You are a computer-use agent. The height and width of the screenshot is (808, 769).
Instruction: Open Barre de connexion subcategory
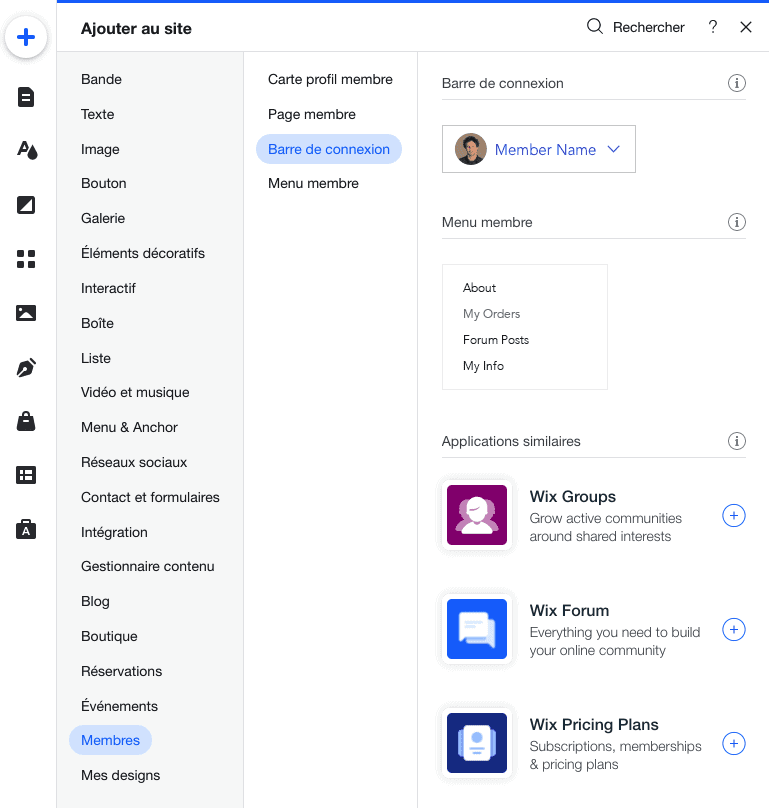tap(329, 149)
